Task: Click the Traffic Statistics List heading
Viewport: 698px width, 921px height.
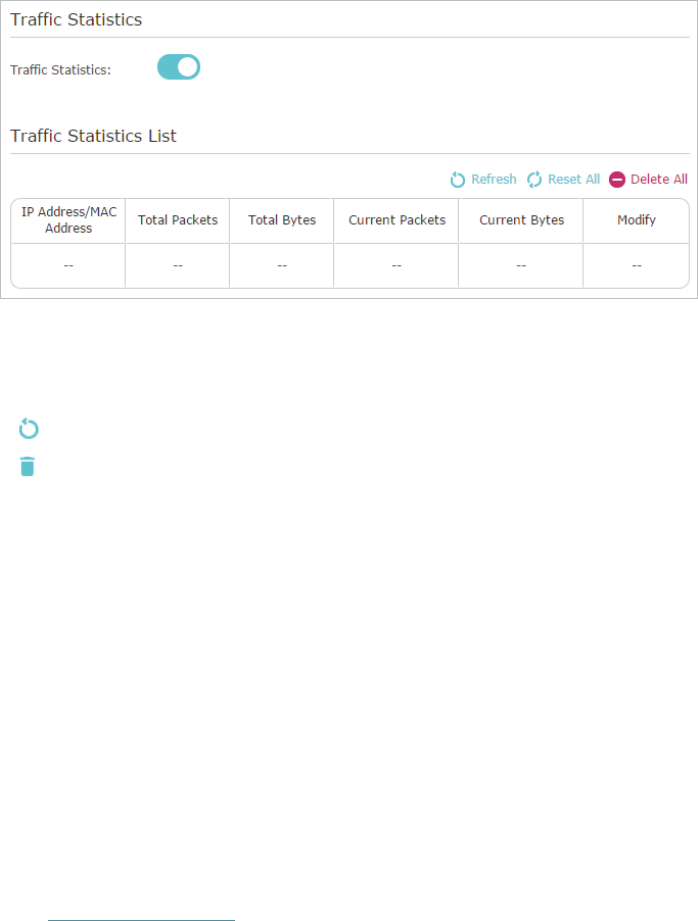Action: coord(93,136)
